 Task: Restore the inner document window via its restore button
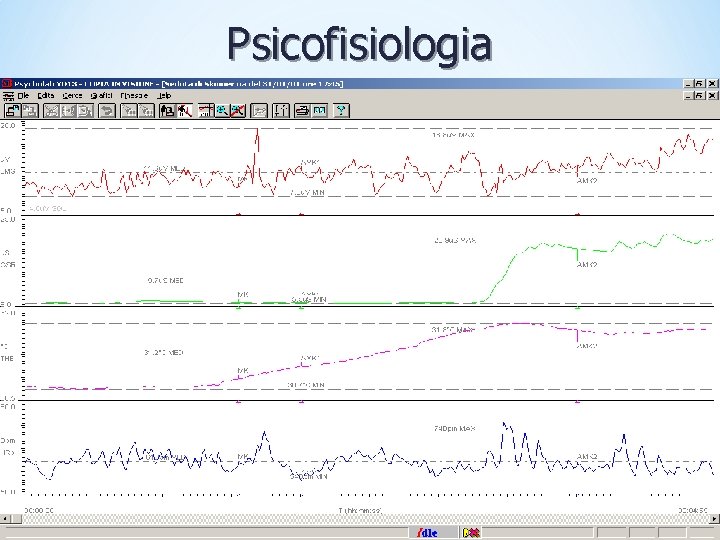pos(699,96)
